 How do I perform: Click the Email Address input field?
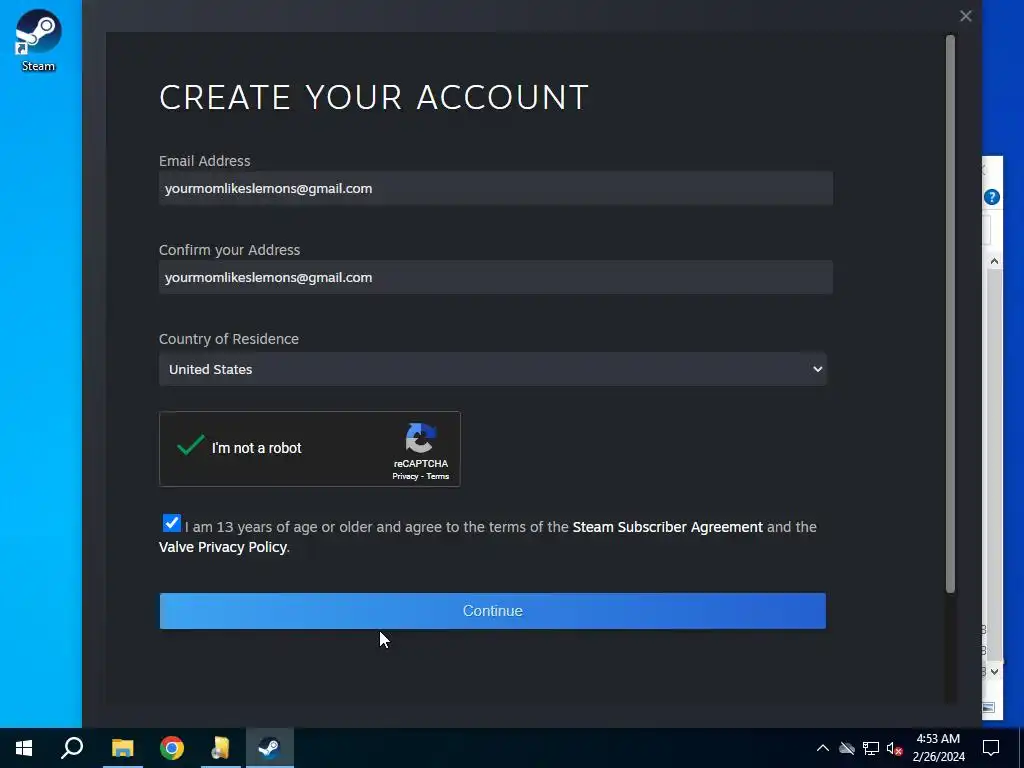[496, 188]
